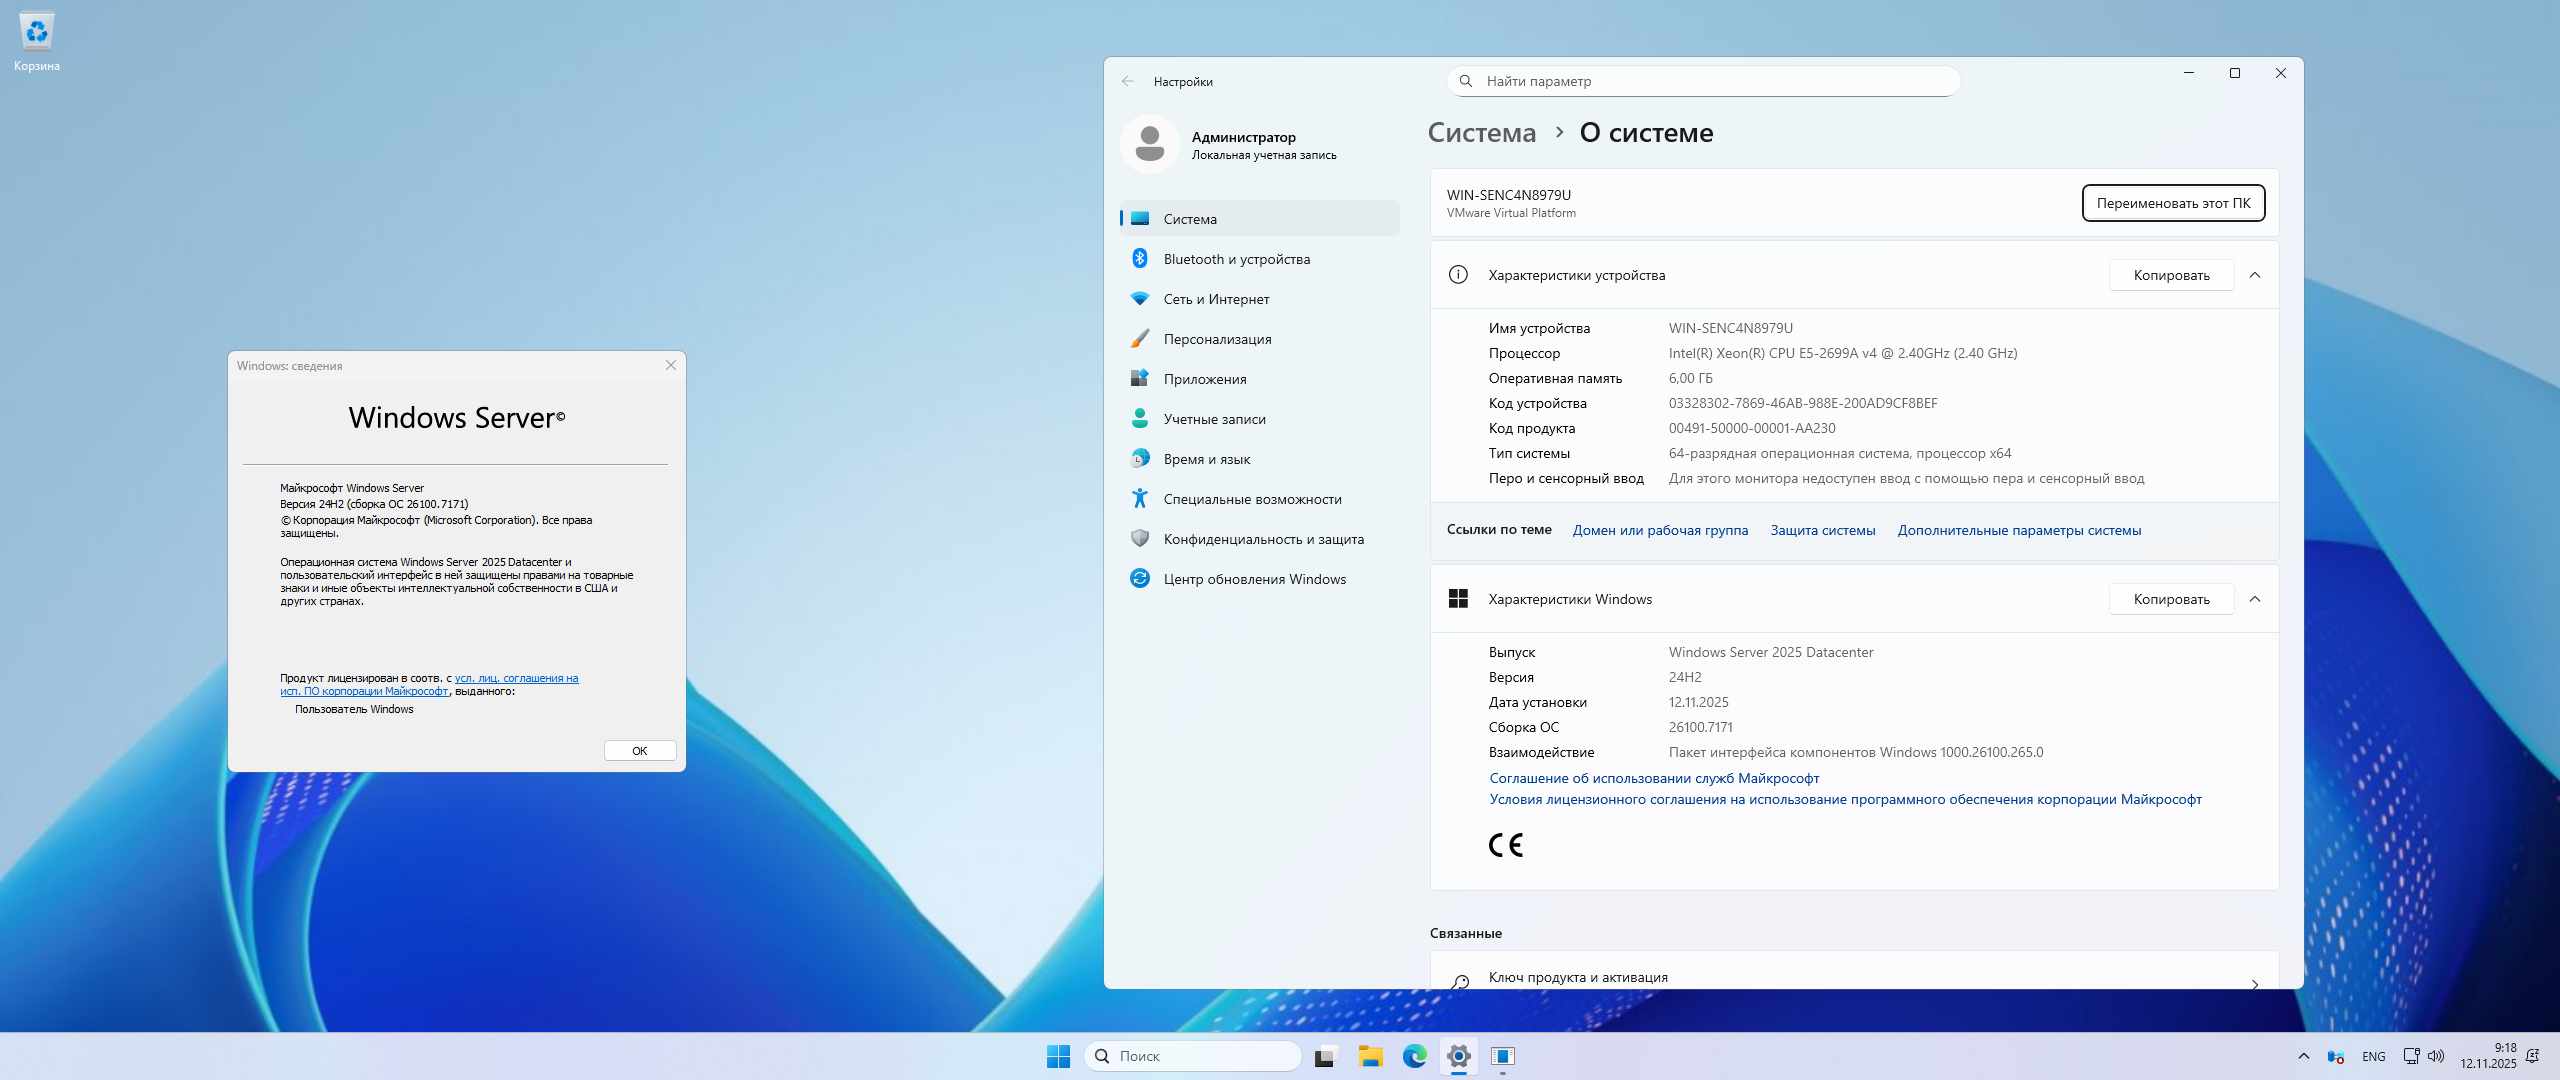
Task: Select Учетные записи menu item
Action: (1214, 419)
